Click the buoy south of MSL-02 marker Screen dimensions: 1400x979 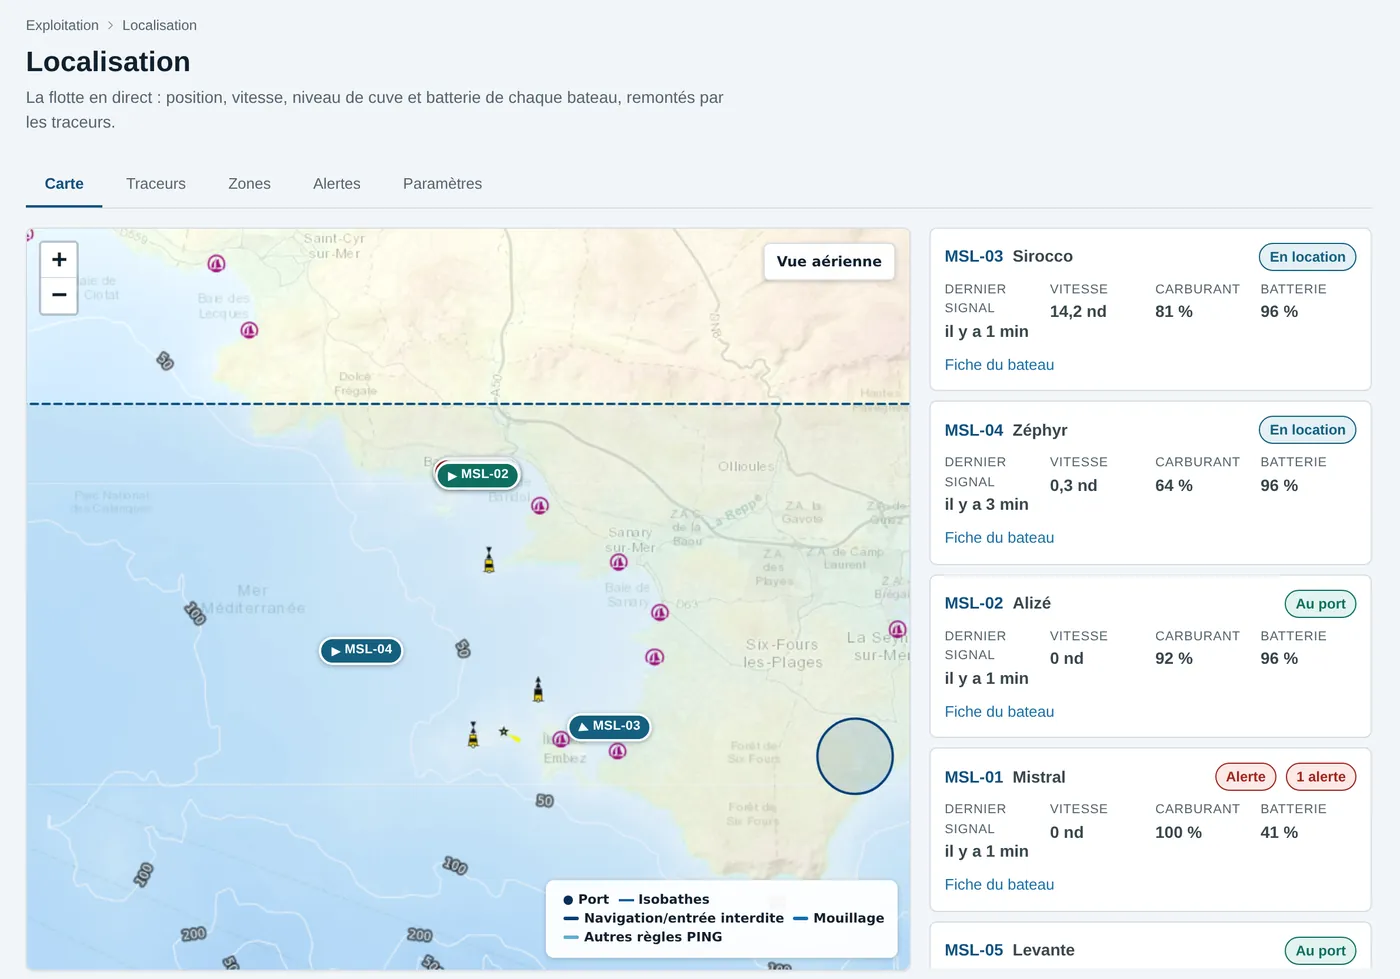489,560
